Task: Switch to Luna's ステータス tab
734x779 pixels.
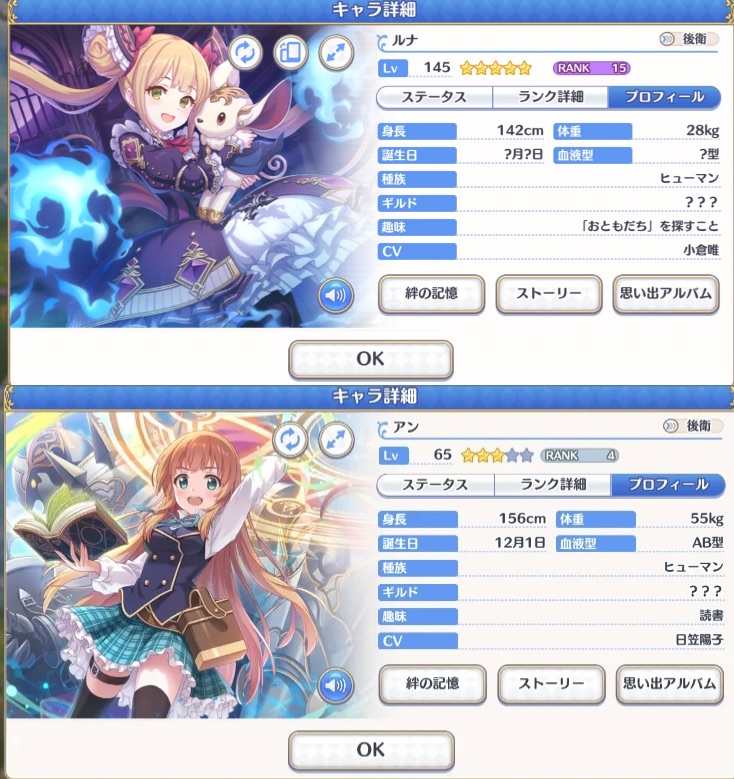Action: pyautogui.click(x=434, y=97)
